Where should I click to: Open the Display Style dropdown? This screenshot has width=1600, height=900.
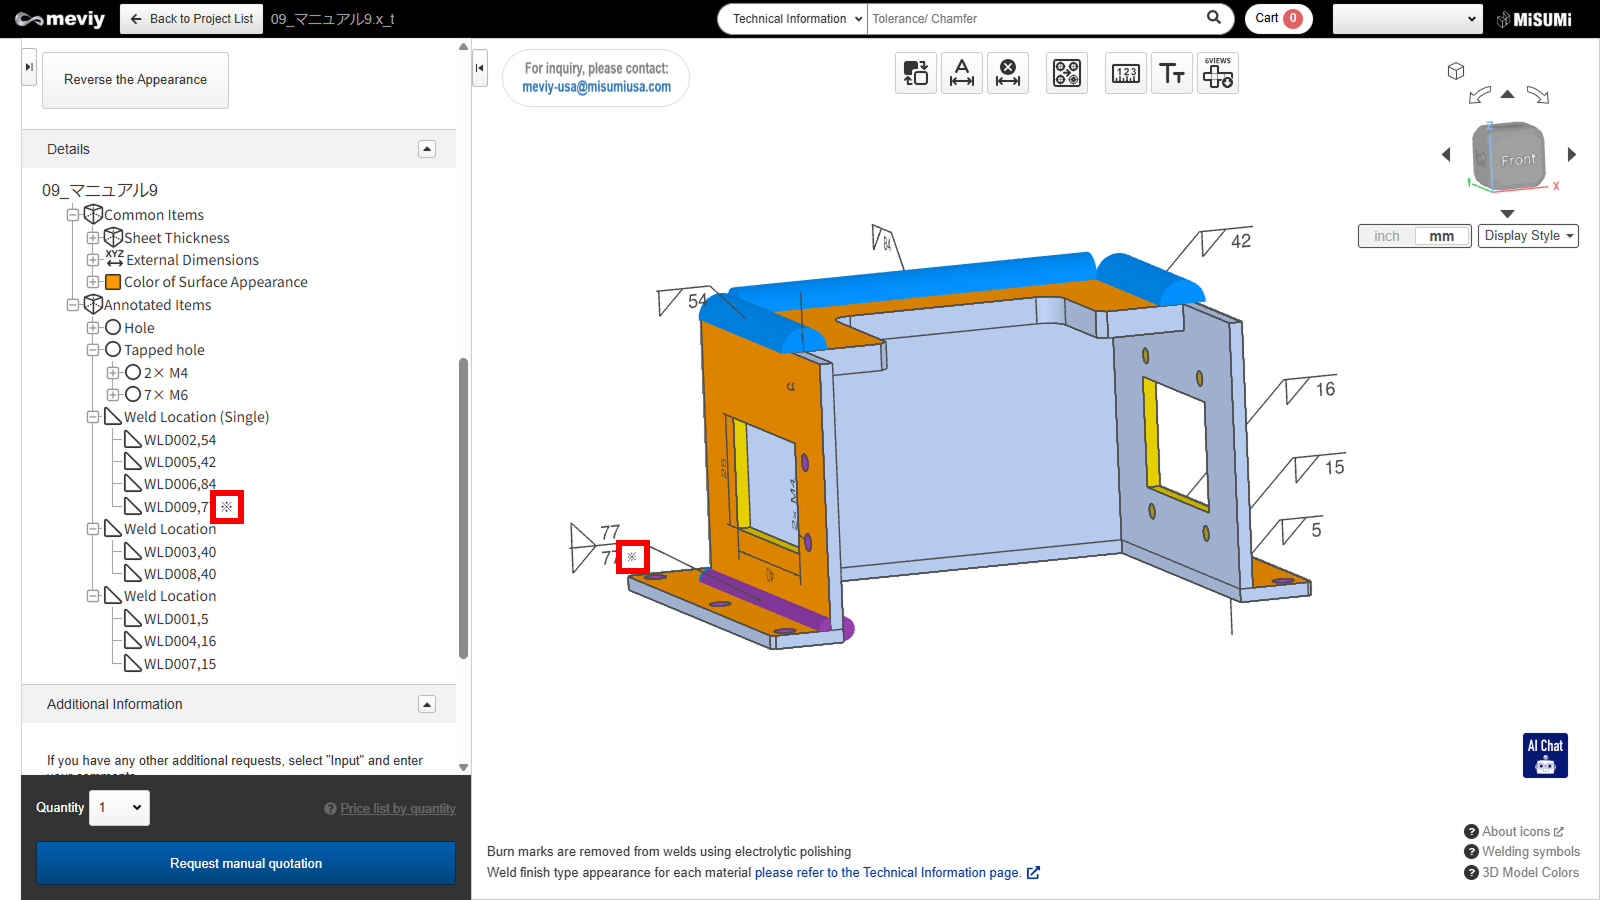point(1528,236)
